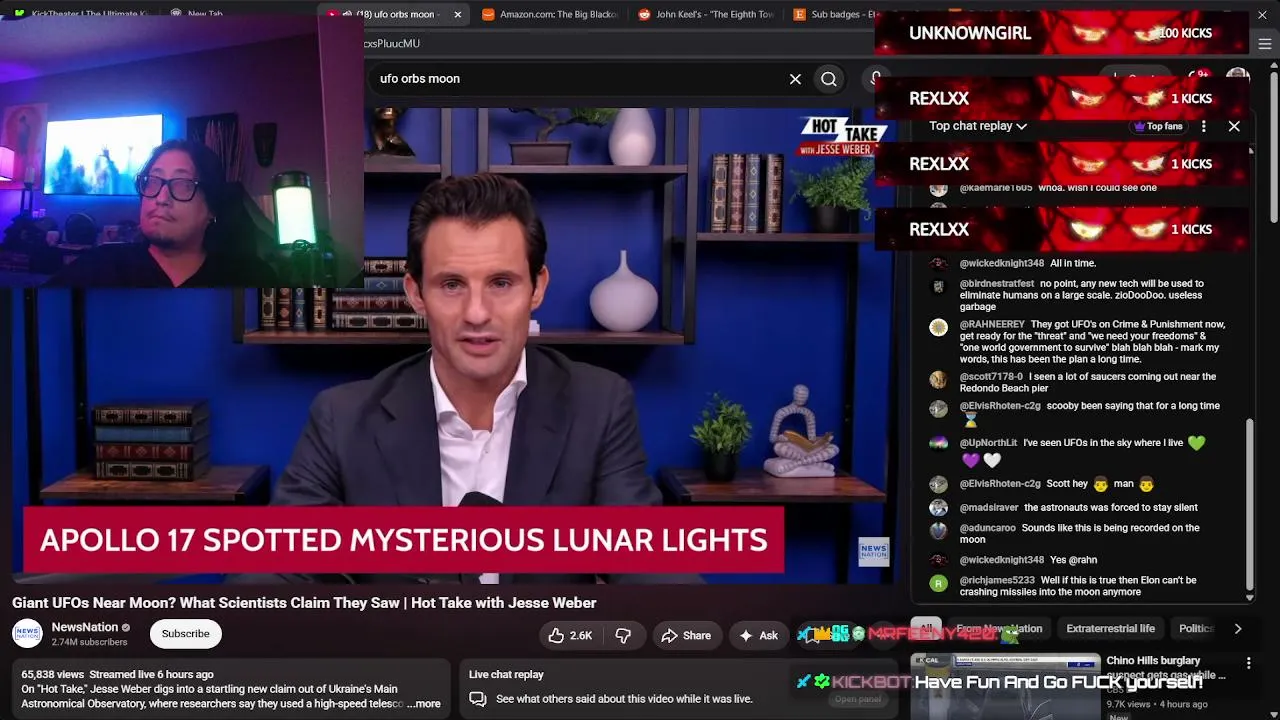Click the page vertical scrollbar thumb
Viewport: 1280px width, 720px height.
click(x=1273, y=150)
